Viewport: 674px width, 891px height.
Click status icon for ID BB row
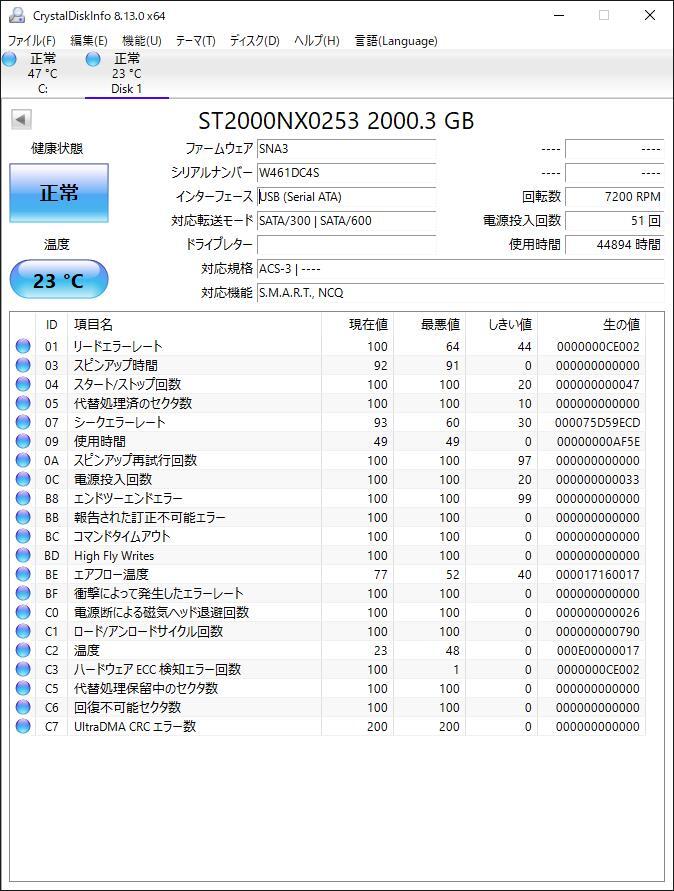pos(23,517)
